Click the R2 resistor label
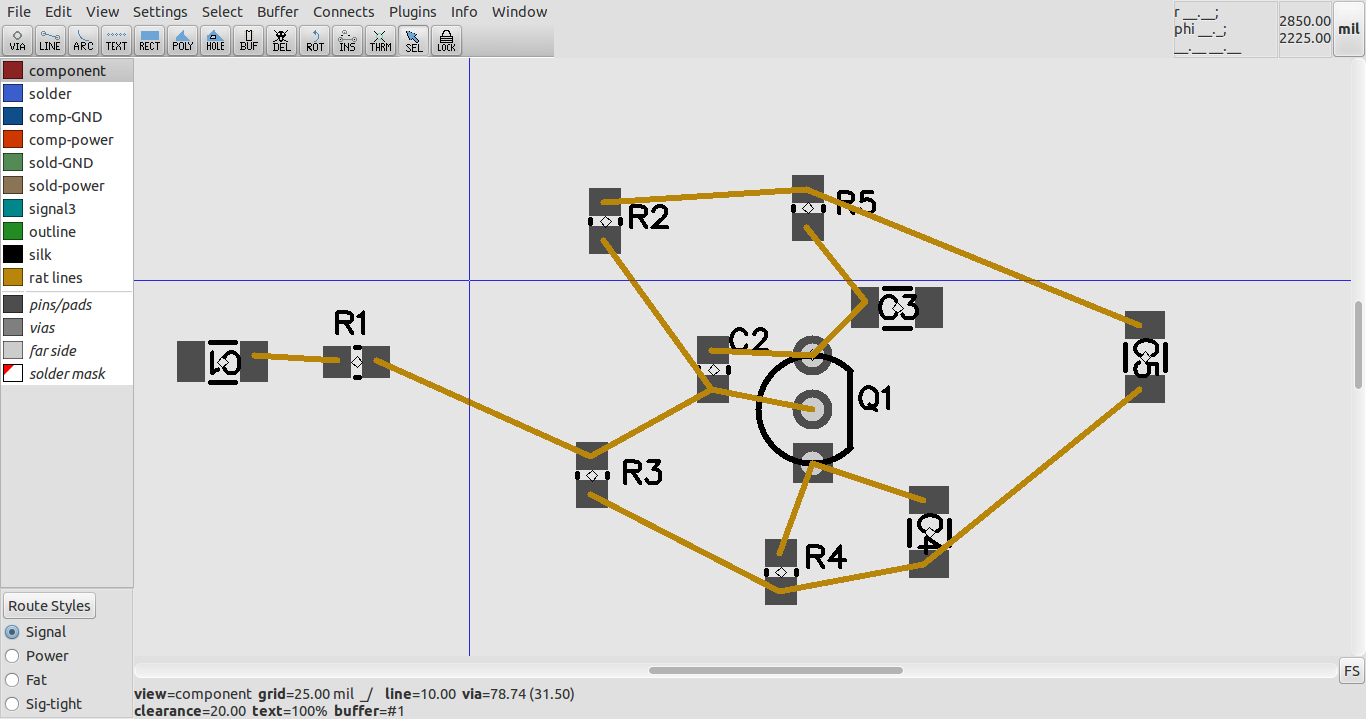Image resolution: width=1366 pixels, height=719 pixels. (x=649, y=217)
